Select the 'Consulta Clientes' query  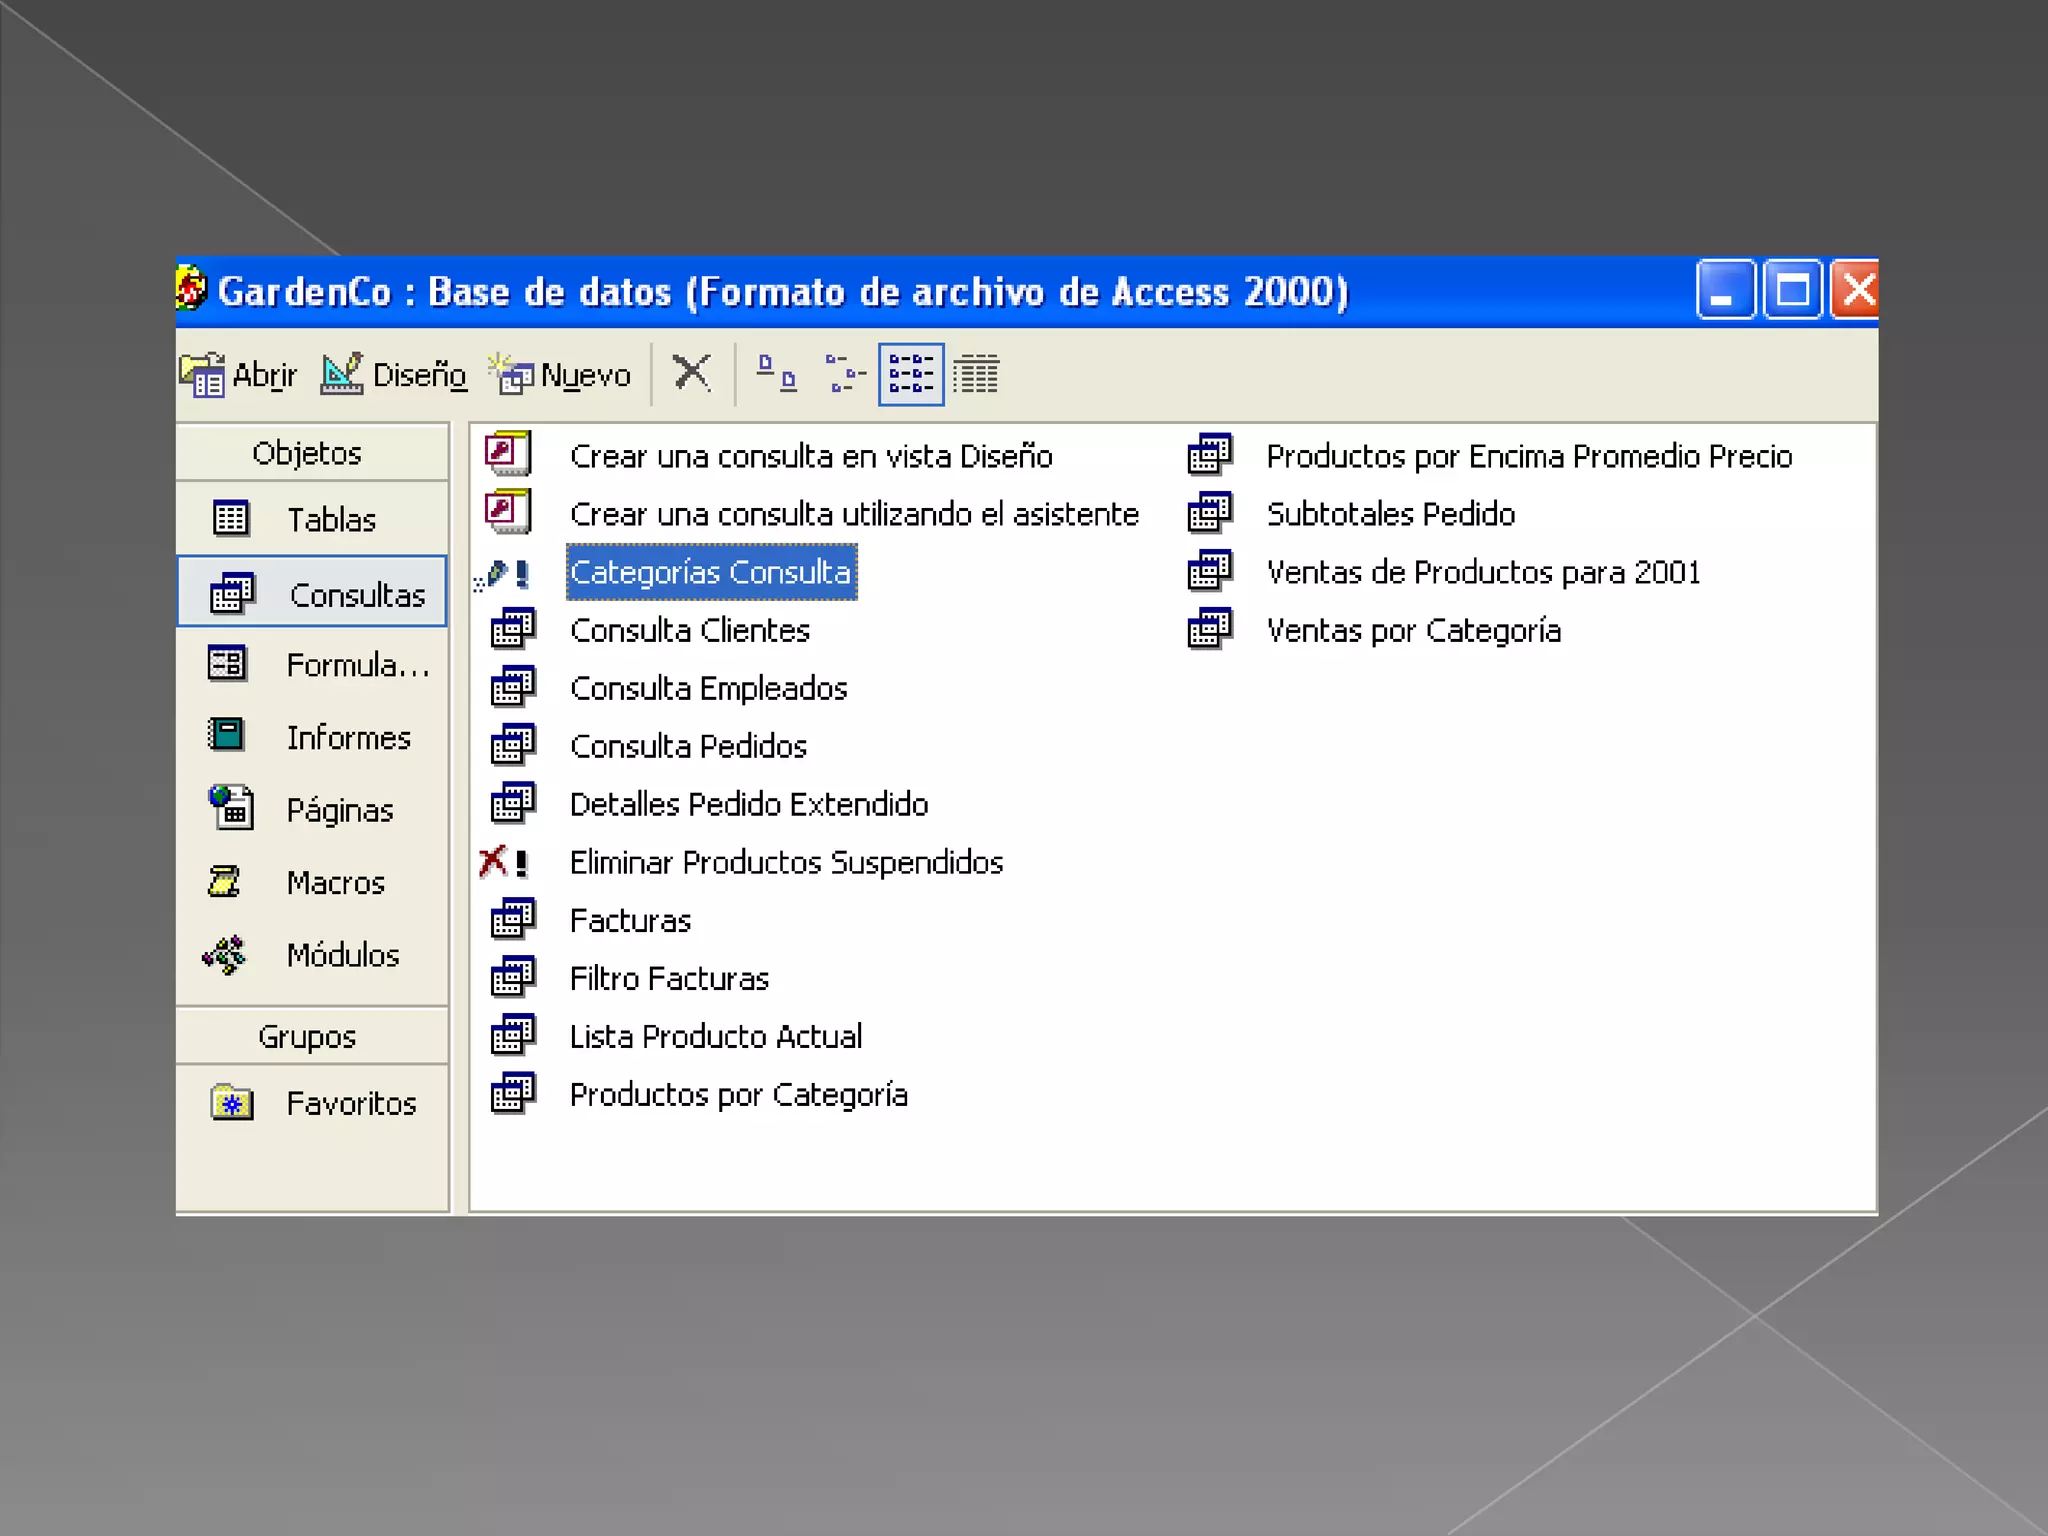pos(690,630)
